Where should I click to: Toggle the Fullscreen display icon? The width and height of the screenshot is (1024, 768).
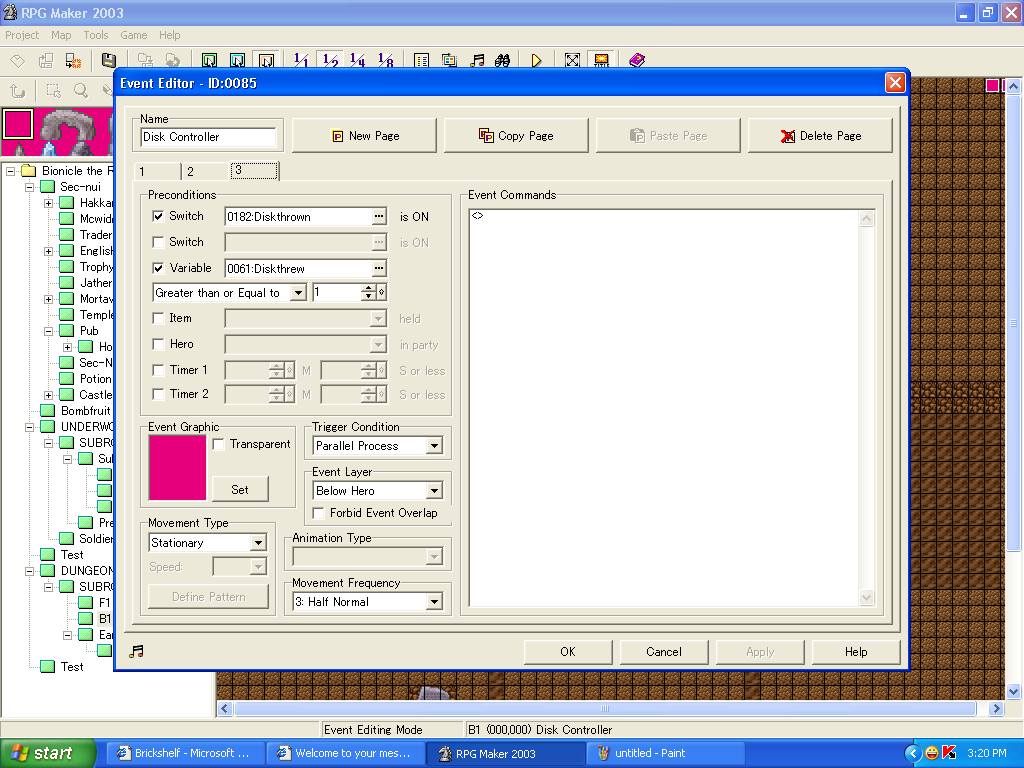[572, 59]
